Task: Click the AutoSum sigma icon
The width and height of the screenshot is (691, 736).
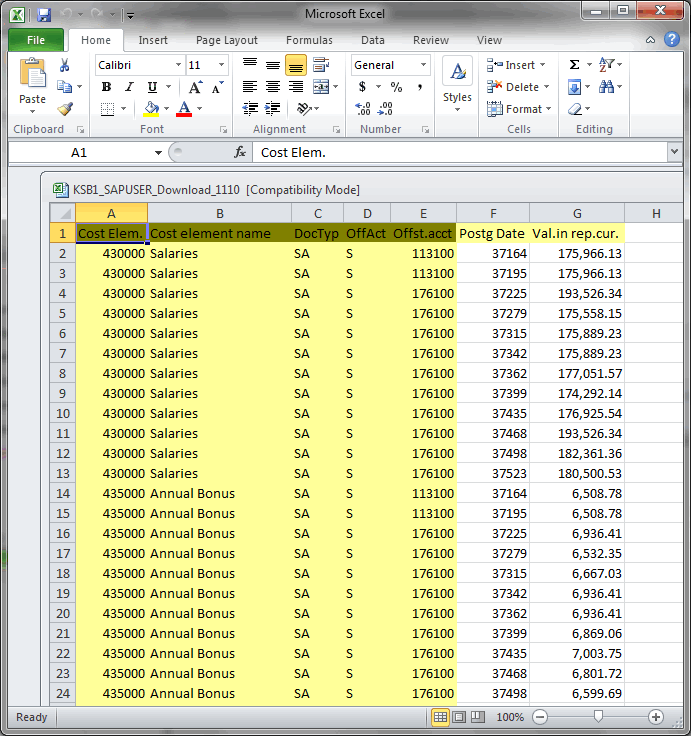Action: 575,65
